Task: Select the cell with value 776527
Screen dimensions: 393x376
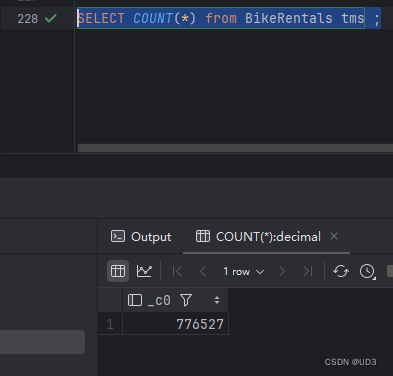Action: 176,324
